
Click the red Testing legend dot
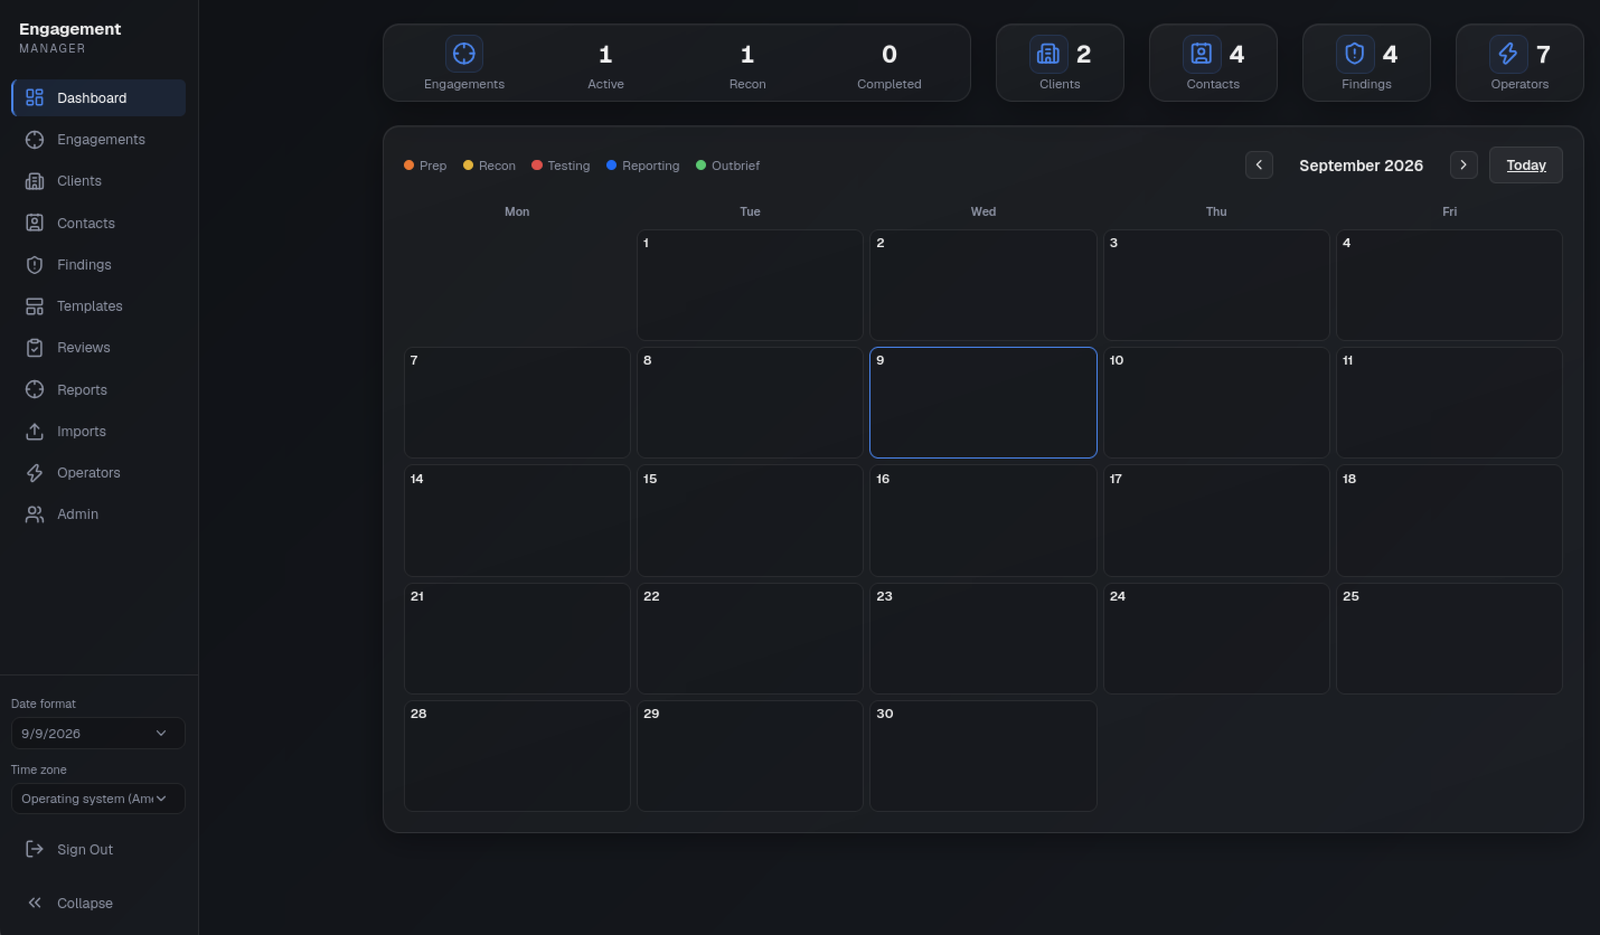pos(537,165)
